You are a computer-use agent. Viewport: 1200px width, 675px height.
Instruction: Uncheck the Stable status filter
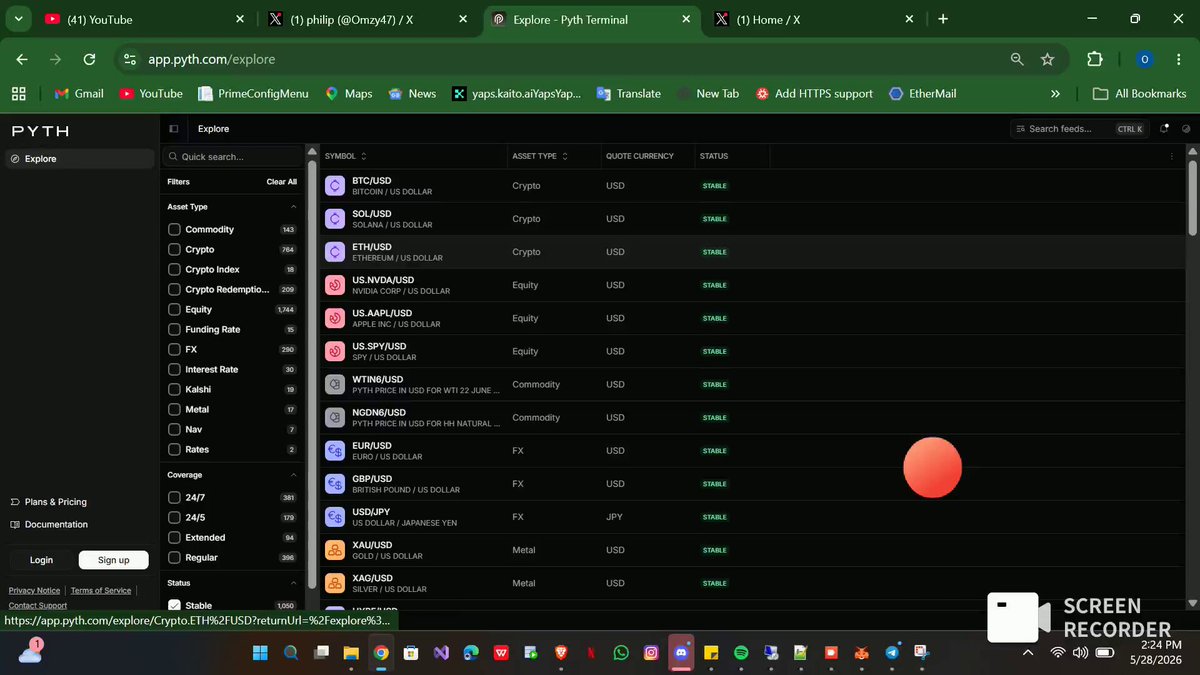tap(174, 606)
